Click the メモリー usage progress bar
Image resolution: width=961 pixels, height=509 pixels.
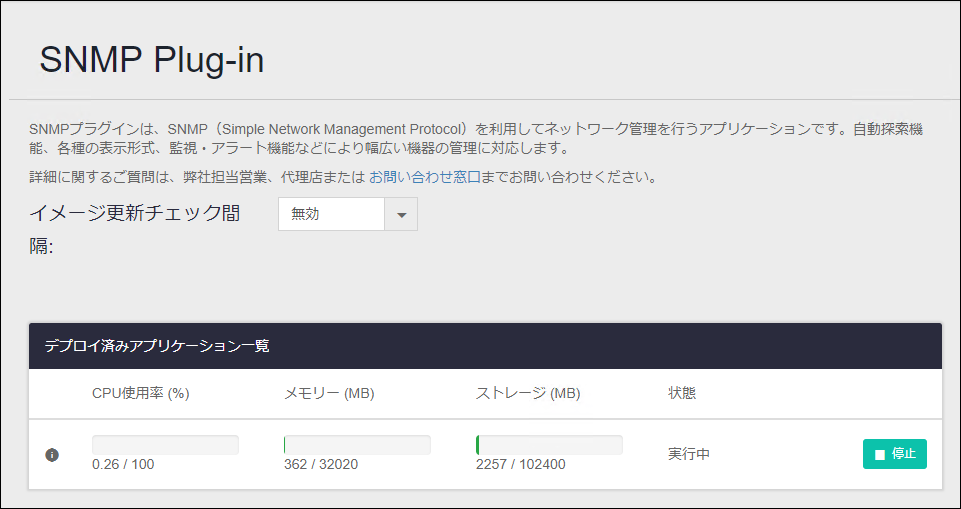(357, 445)
